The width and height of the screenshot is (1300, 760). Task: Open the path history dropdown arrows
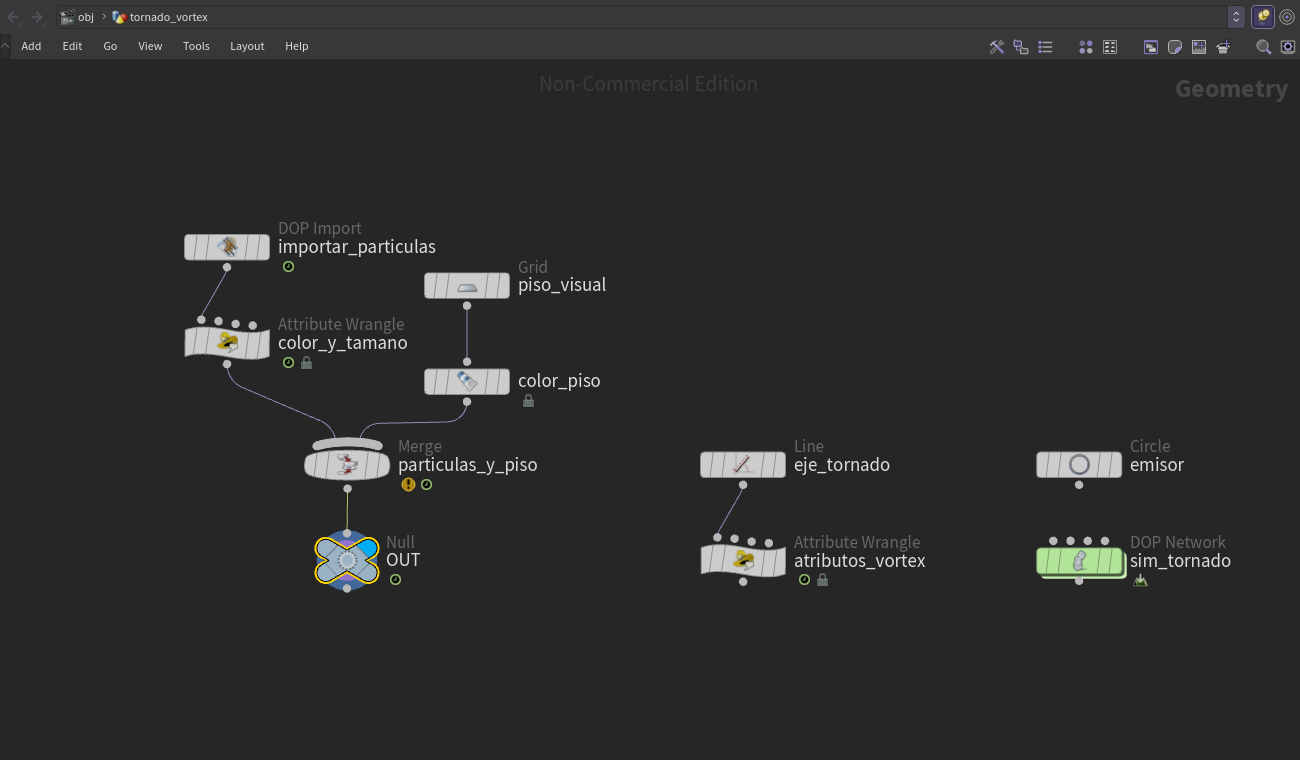pos(1236,17)
